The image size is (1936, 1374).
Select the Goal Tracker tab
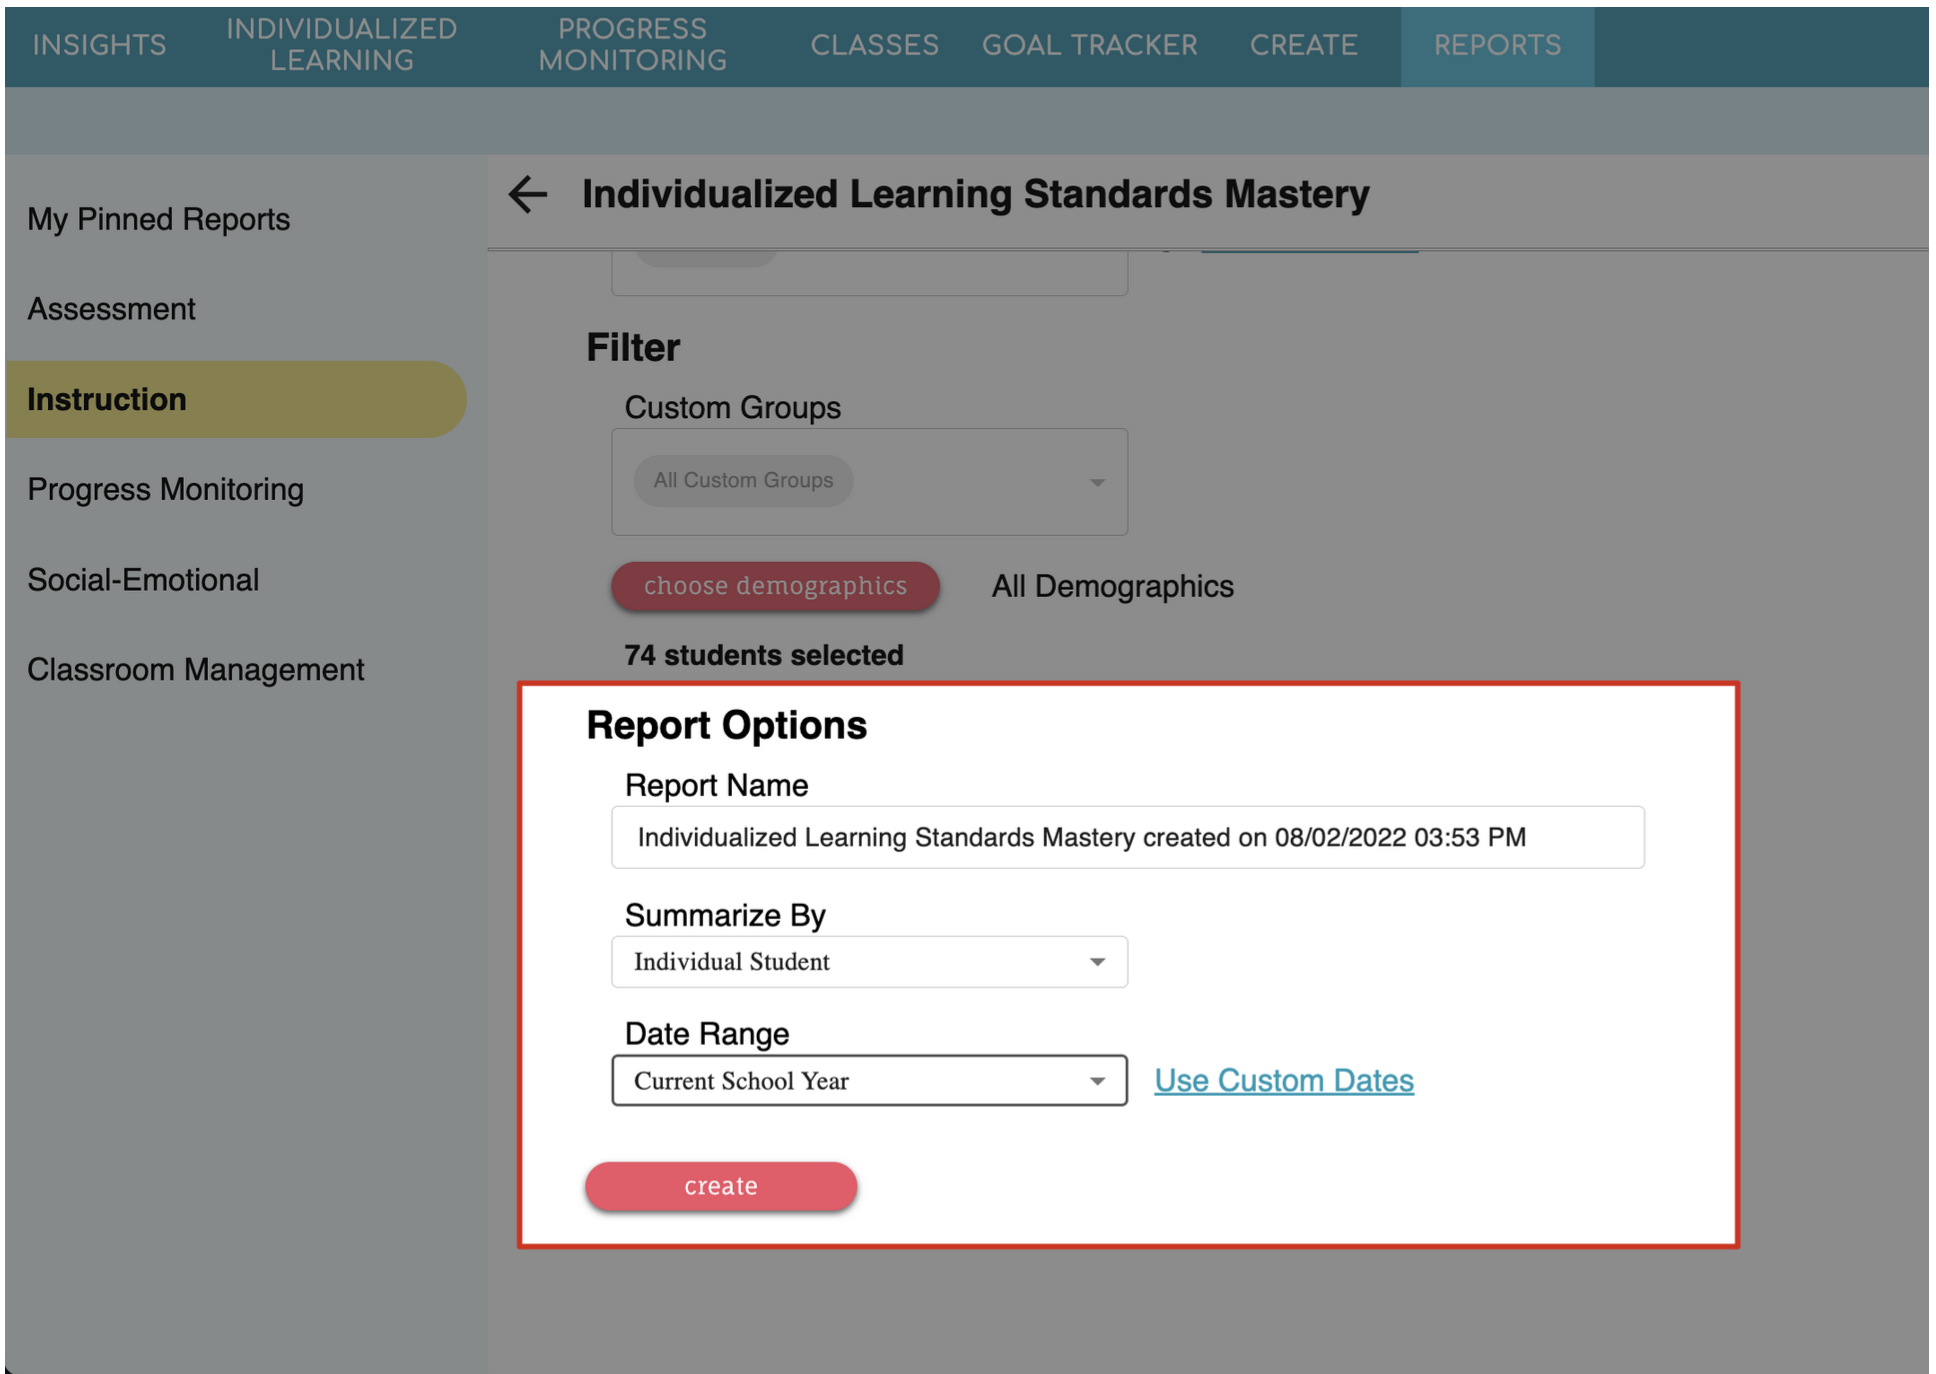1088,45
